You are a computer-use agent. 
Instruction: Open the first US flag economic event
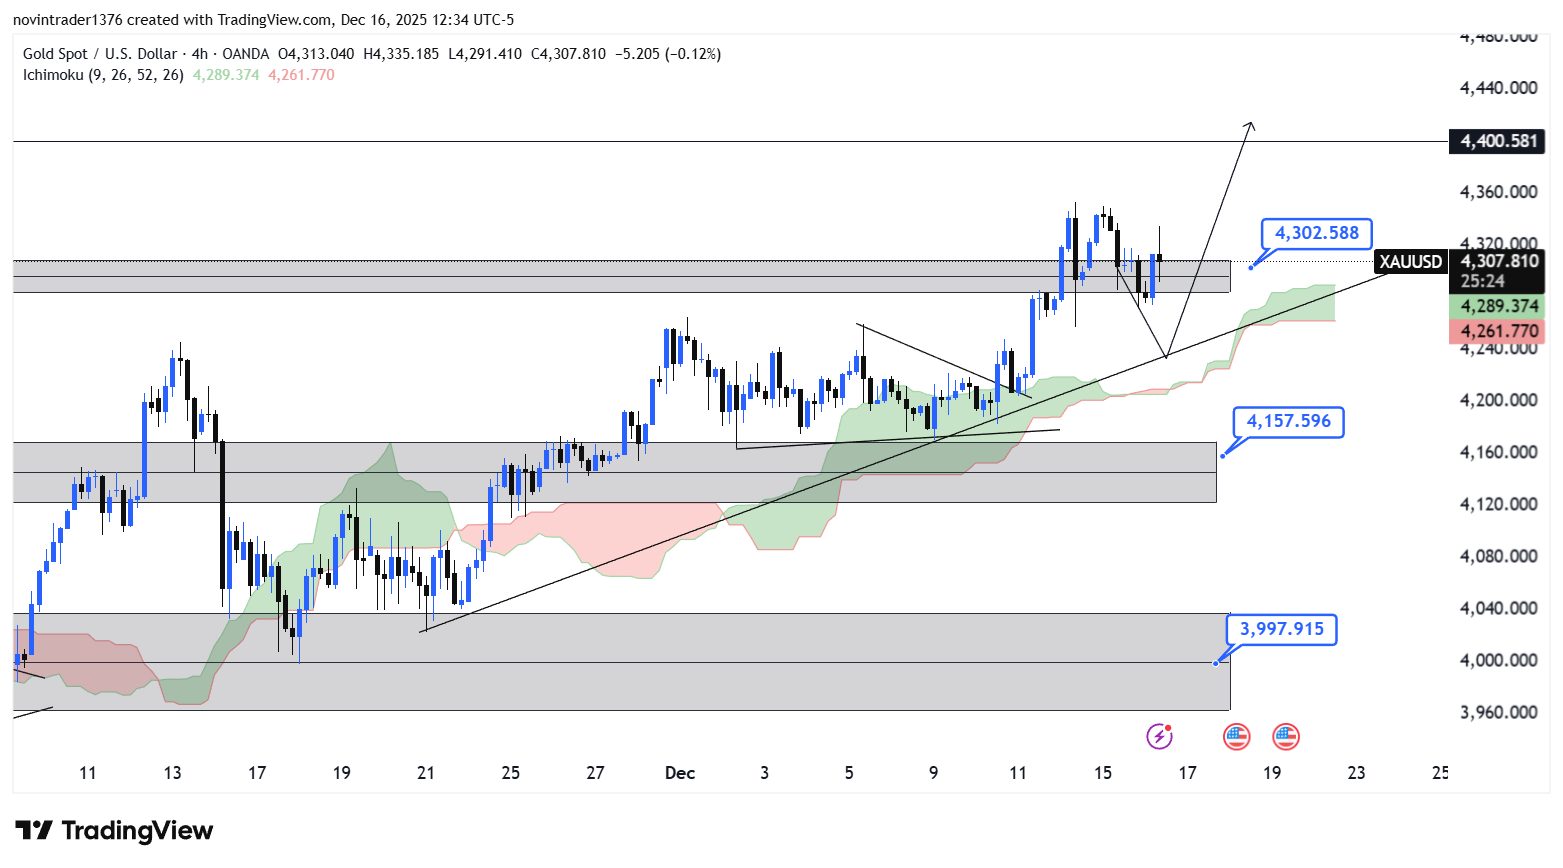pos(1236,737)
